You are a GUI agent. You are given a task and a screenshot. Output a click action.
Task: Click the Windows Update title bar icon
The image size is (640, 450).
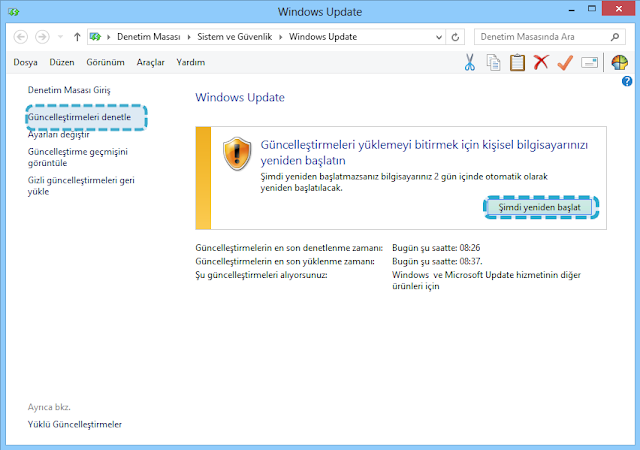[13, 12]
